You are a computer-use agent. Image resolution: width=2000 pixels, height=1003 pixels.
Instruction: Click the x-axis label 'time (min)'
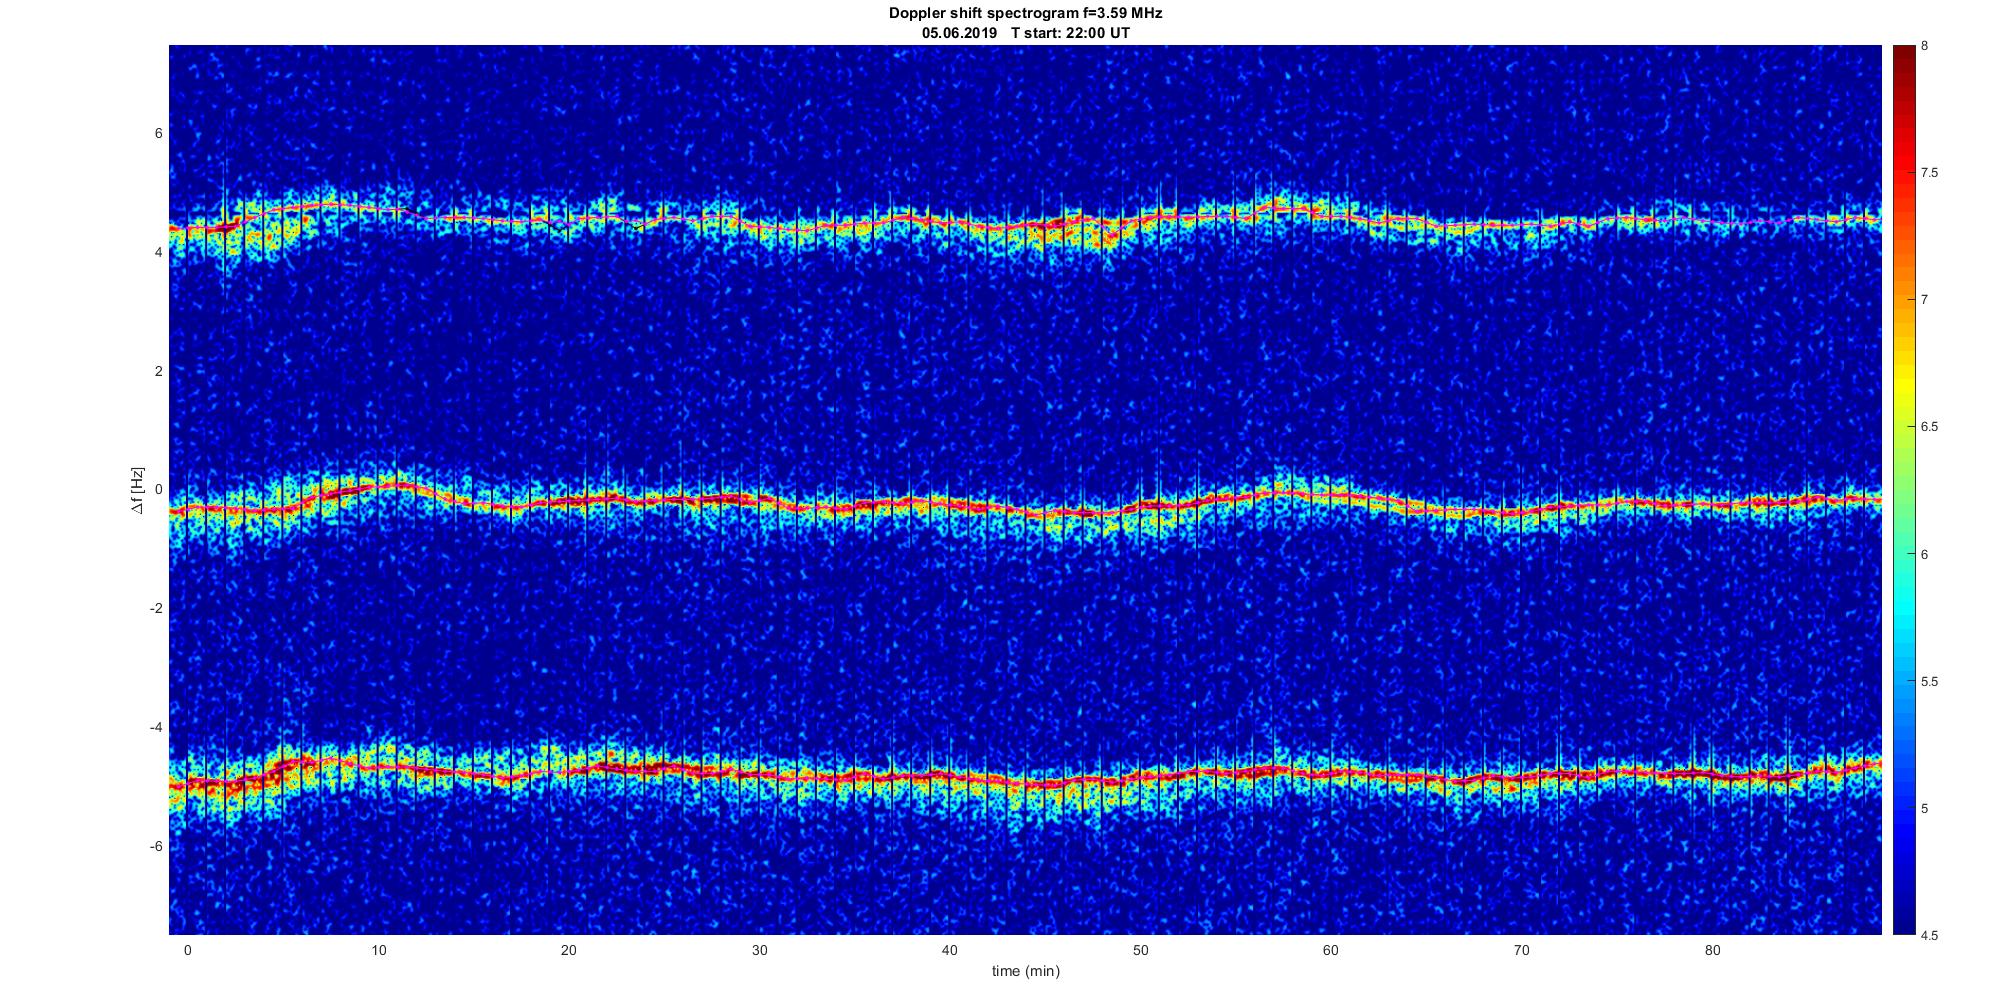[x=1025, y=971]
